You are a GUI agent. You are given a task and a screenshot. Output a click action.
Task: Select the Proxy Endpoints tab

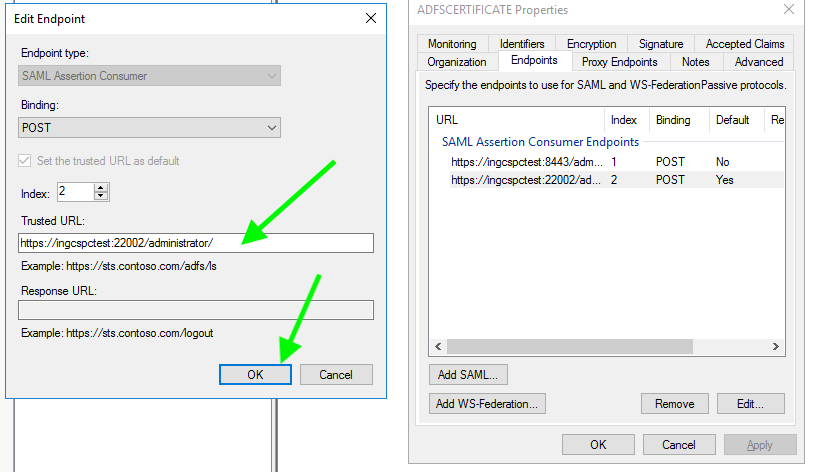click(620, 62)
